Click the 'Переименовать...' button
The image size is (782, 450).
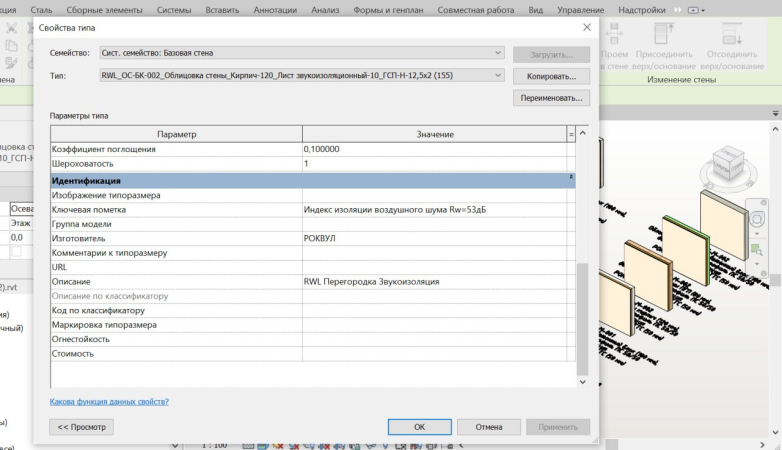[551, 99]
